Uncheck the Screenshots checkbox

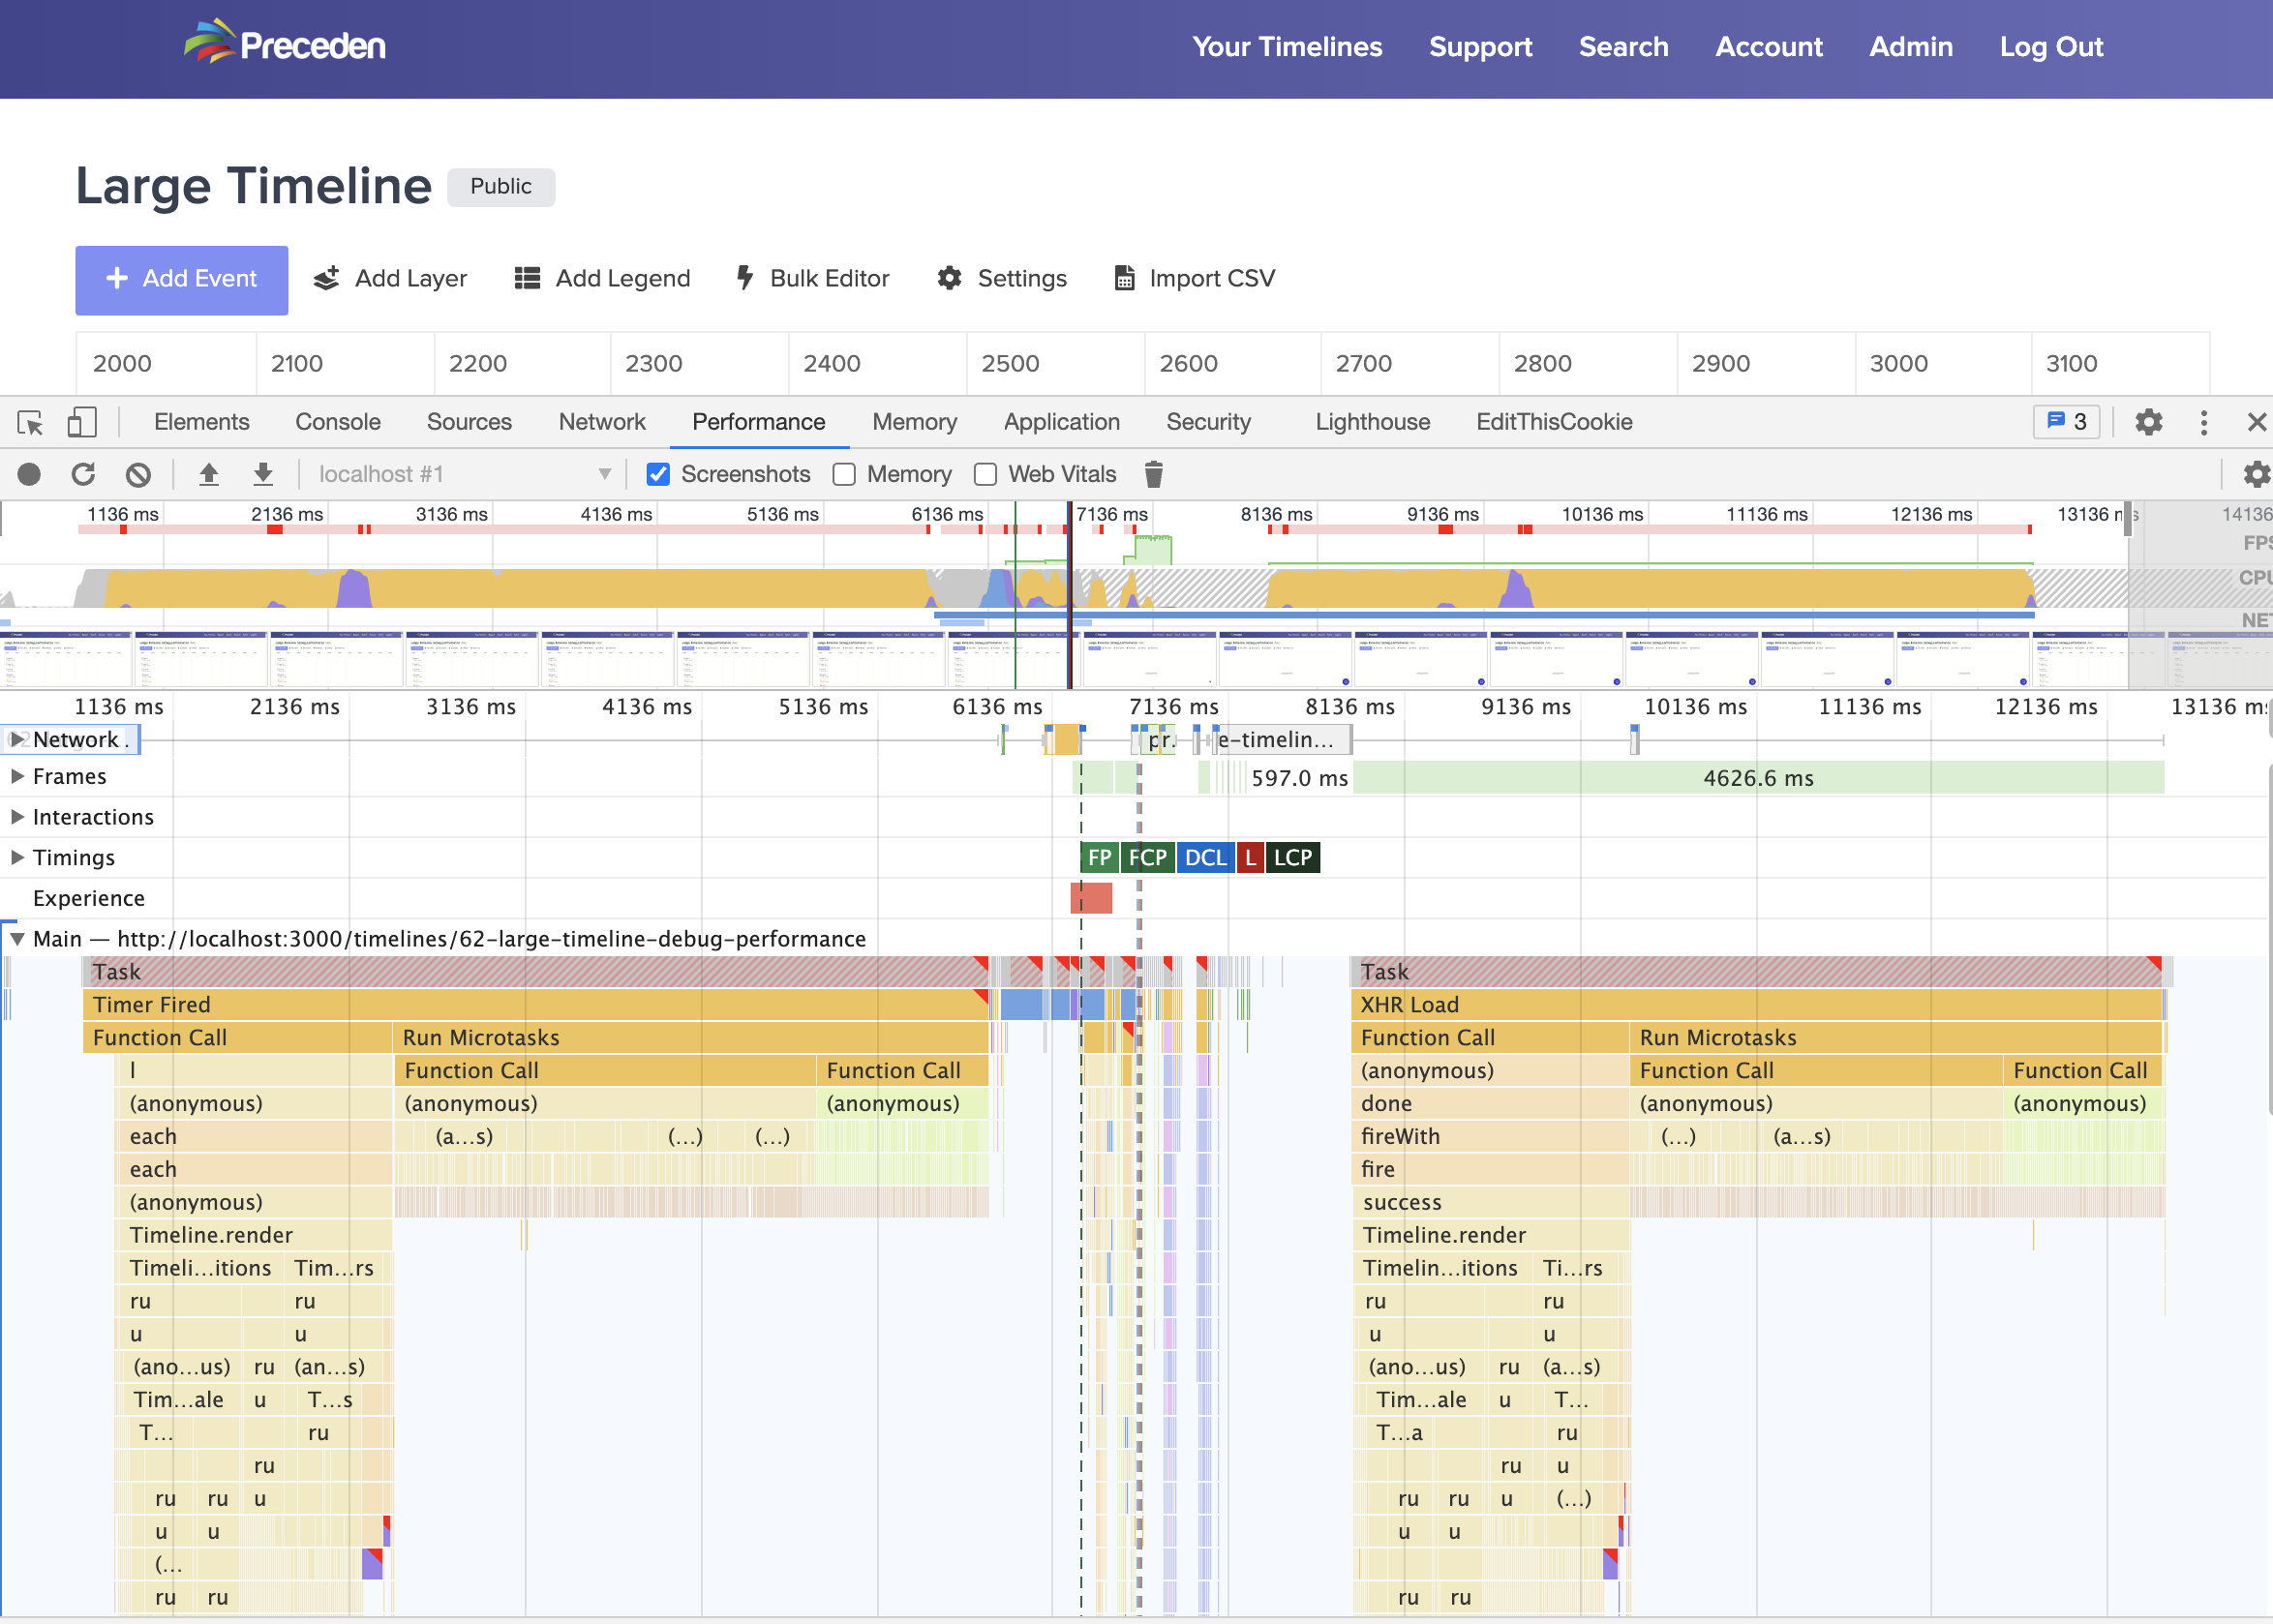coord(658,474)
